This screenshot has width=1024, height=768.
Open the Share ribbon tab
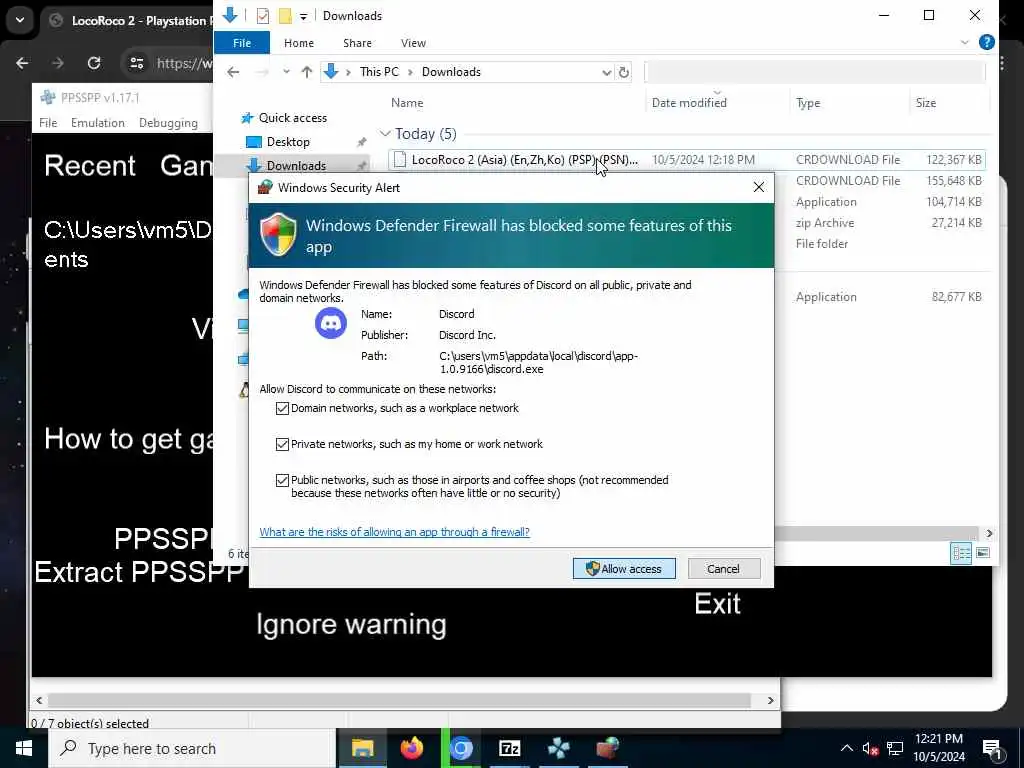coord(357,42)
